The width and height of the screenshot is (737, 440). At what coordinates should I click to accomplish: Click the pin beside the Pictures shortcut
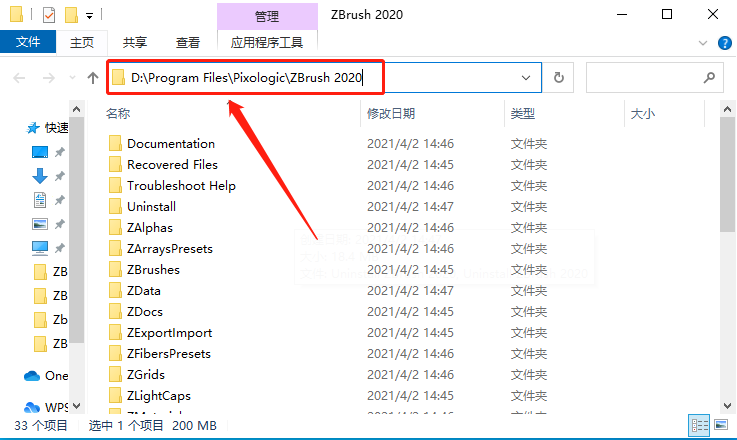pyautogui.click(x=60, y=224)
